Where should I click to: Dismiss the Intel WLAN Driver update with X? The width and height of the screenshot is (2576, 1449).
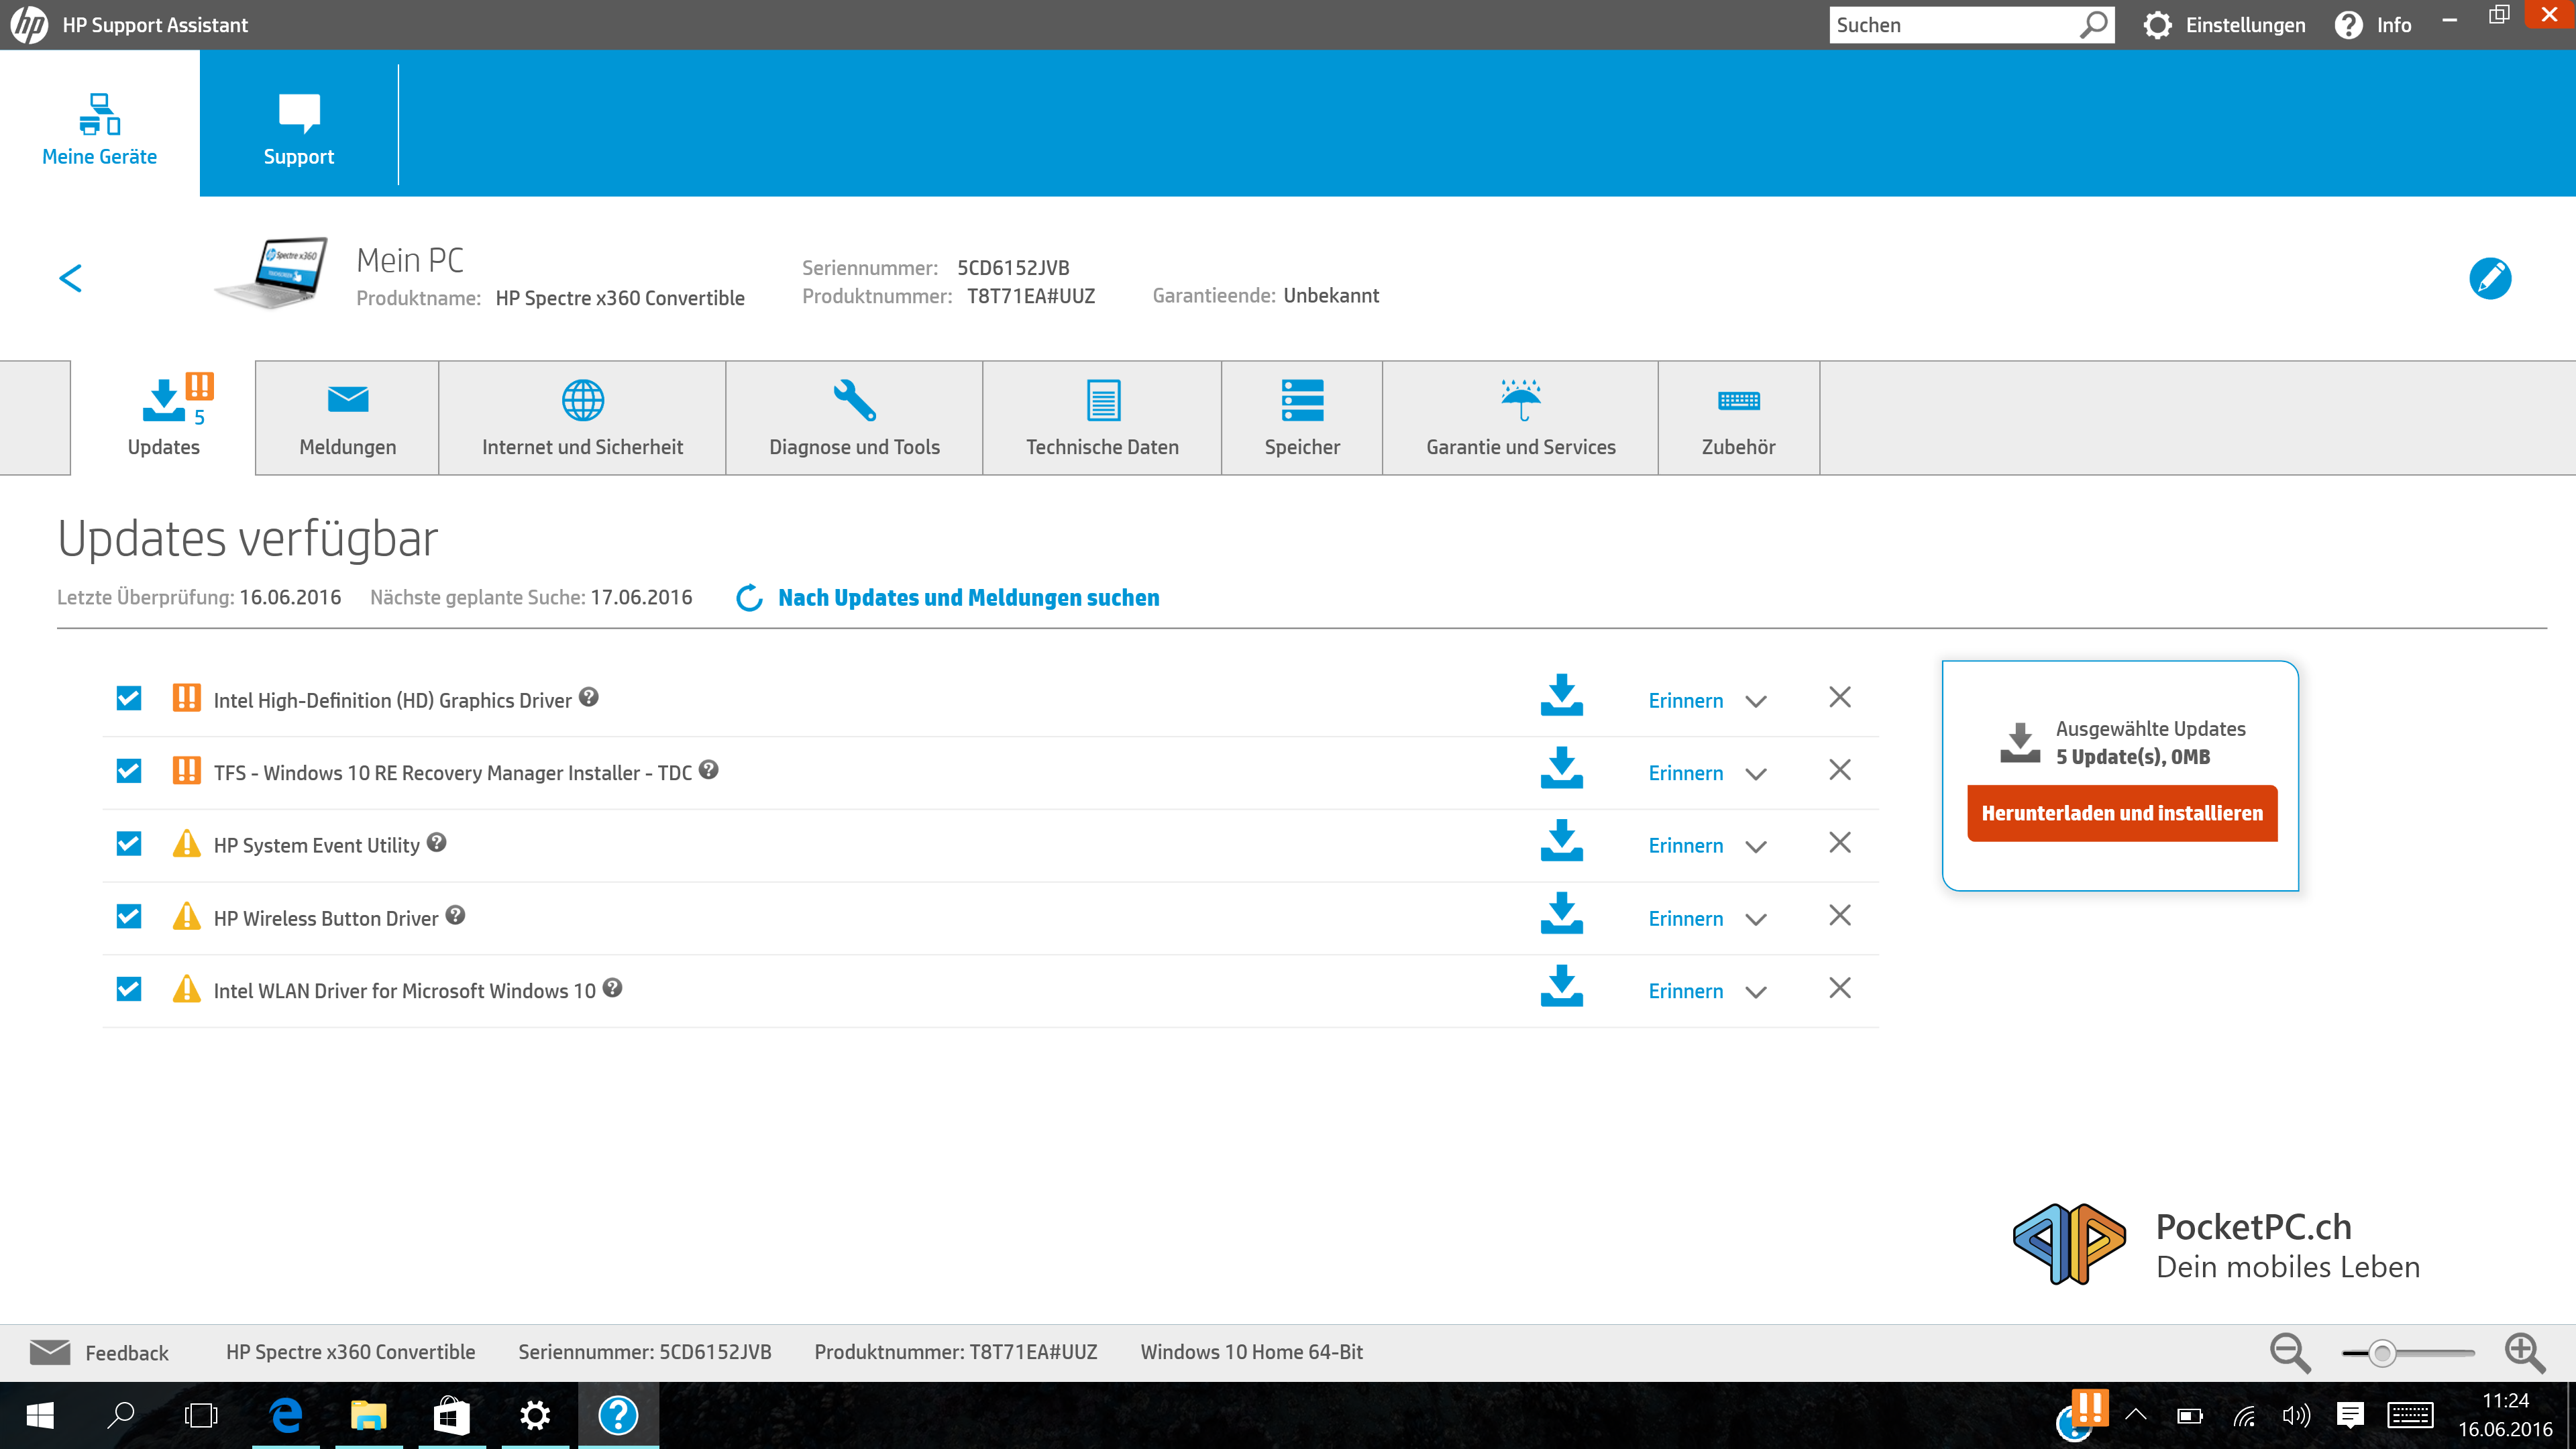point(1839,988)
